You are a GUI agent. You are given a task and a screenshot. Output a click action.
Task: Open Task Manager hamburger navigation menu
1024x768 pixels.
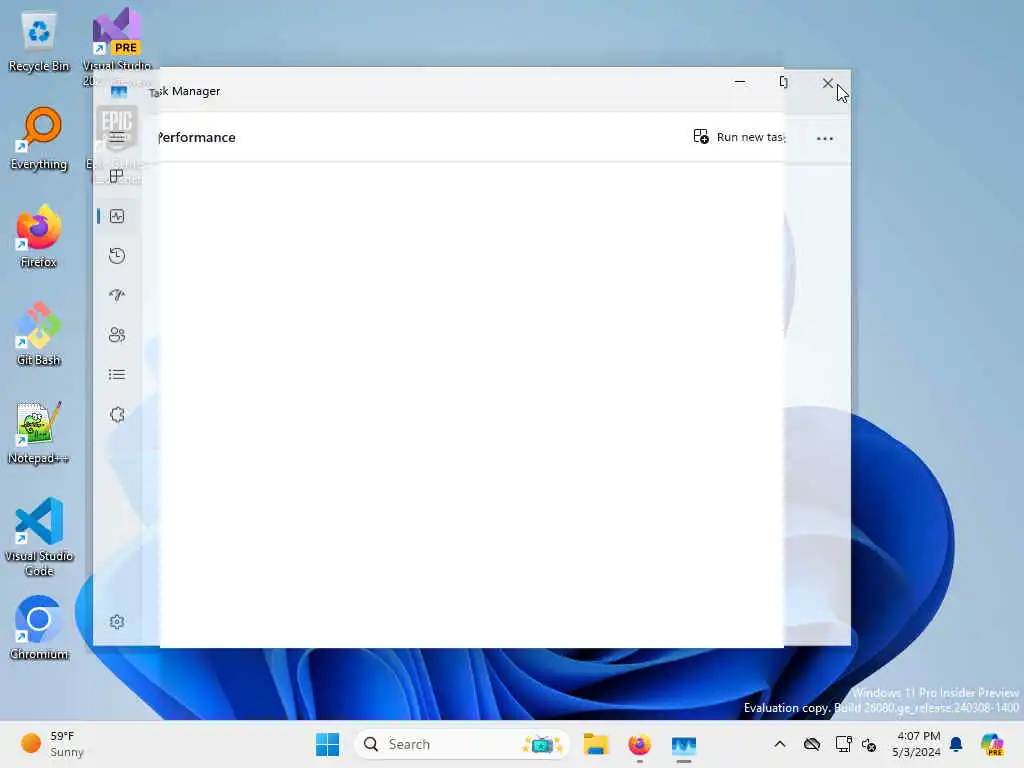click(117, 137)
